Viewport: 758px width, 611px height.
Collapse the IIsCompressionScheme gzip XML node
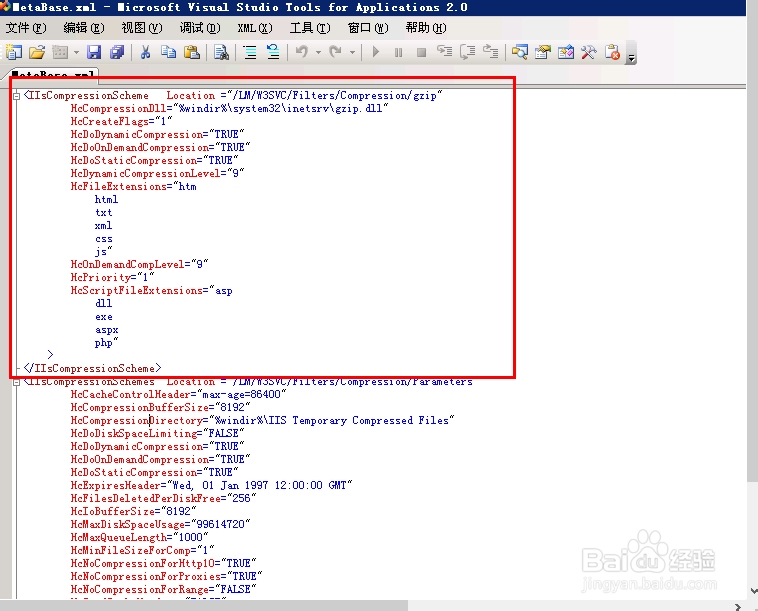point(16,96)
